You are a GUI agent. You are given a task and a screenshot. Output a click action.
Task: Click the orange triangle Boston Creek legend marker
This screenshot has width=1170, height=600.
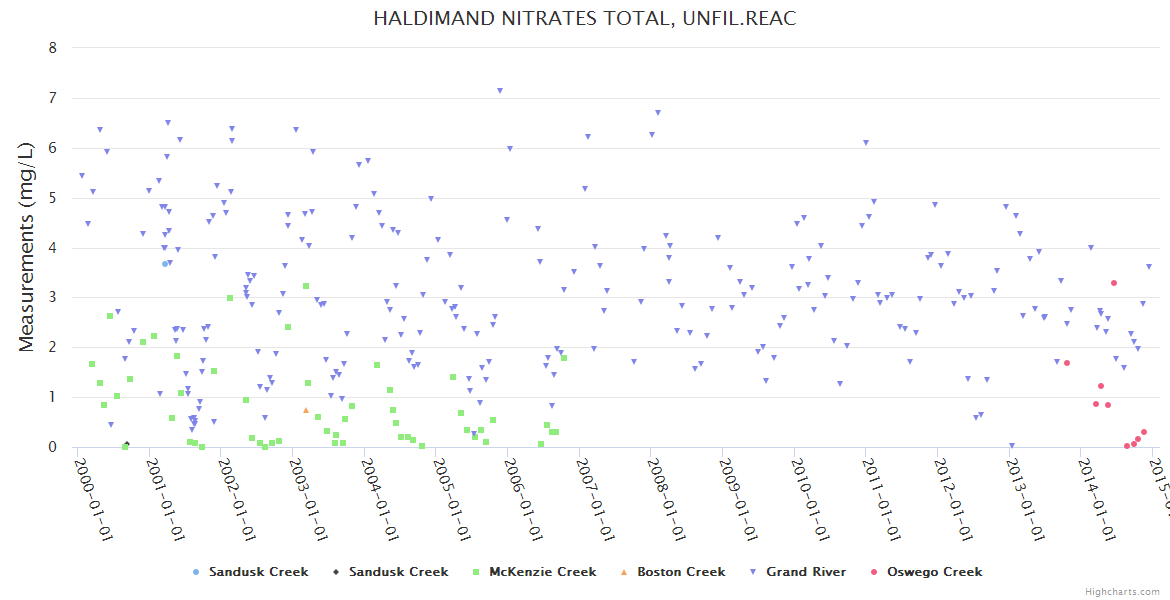click(623, 572)
